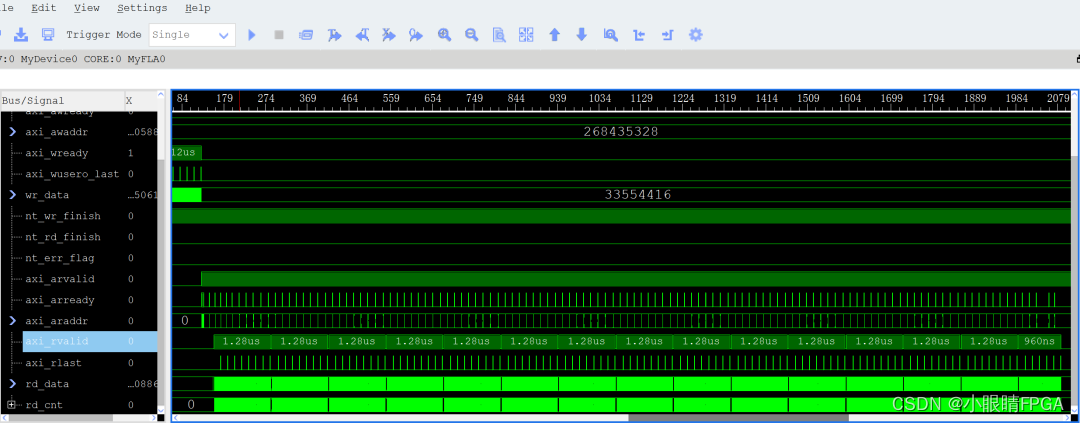Screen dimensions: 1080x423
Task: Stop capture with the gray stop button
Action: click(x=279, y=34)
